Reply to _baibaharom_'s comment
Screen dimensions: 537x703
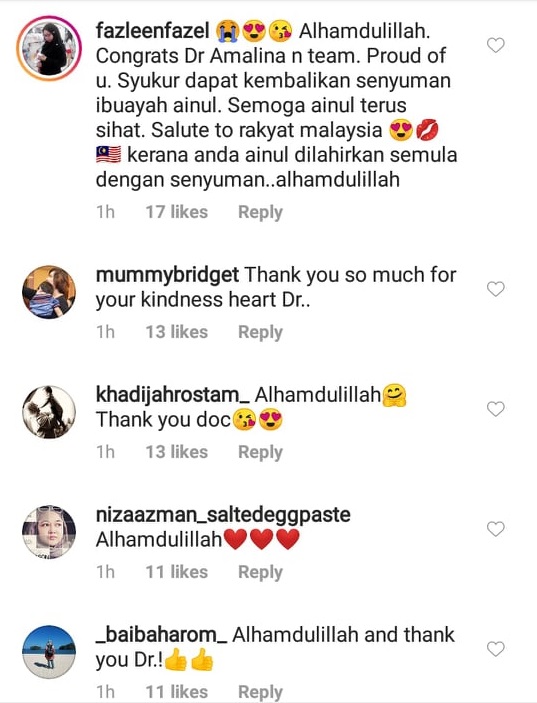260,692
